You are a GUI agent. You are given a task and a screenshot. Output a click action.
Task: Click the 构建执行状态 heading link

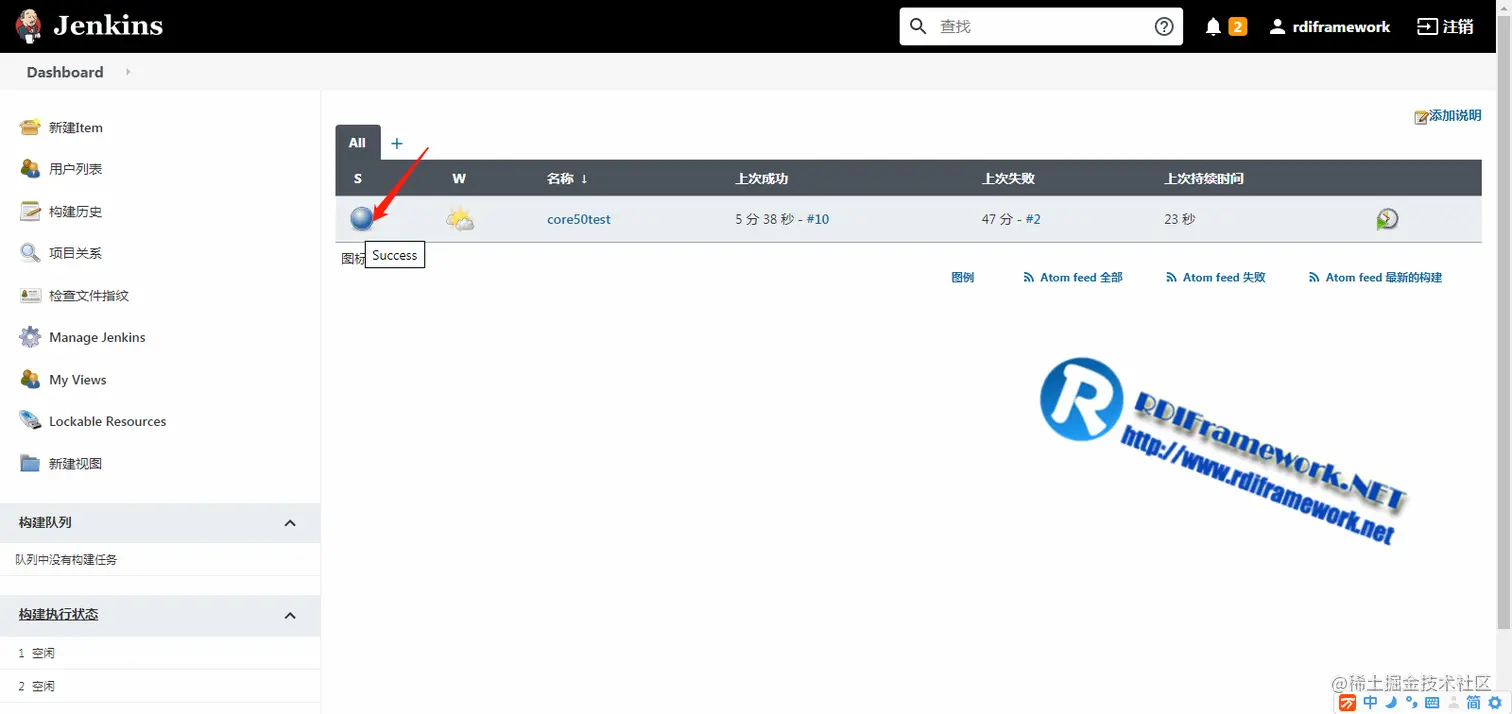coord(58,614)
